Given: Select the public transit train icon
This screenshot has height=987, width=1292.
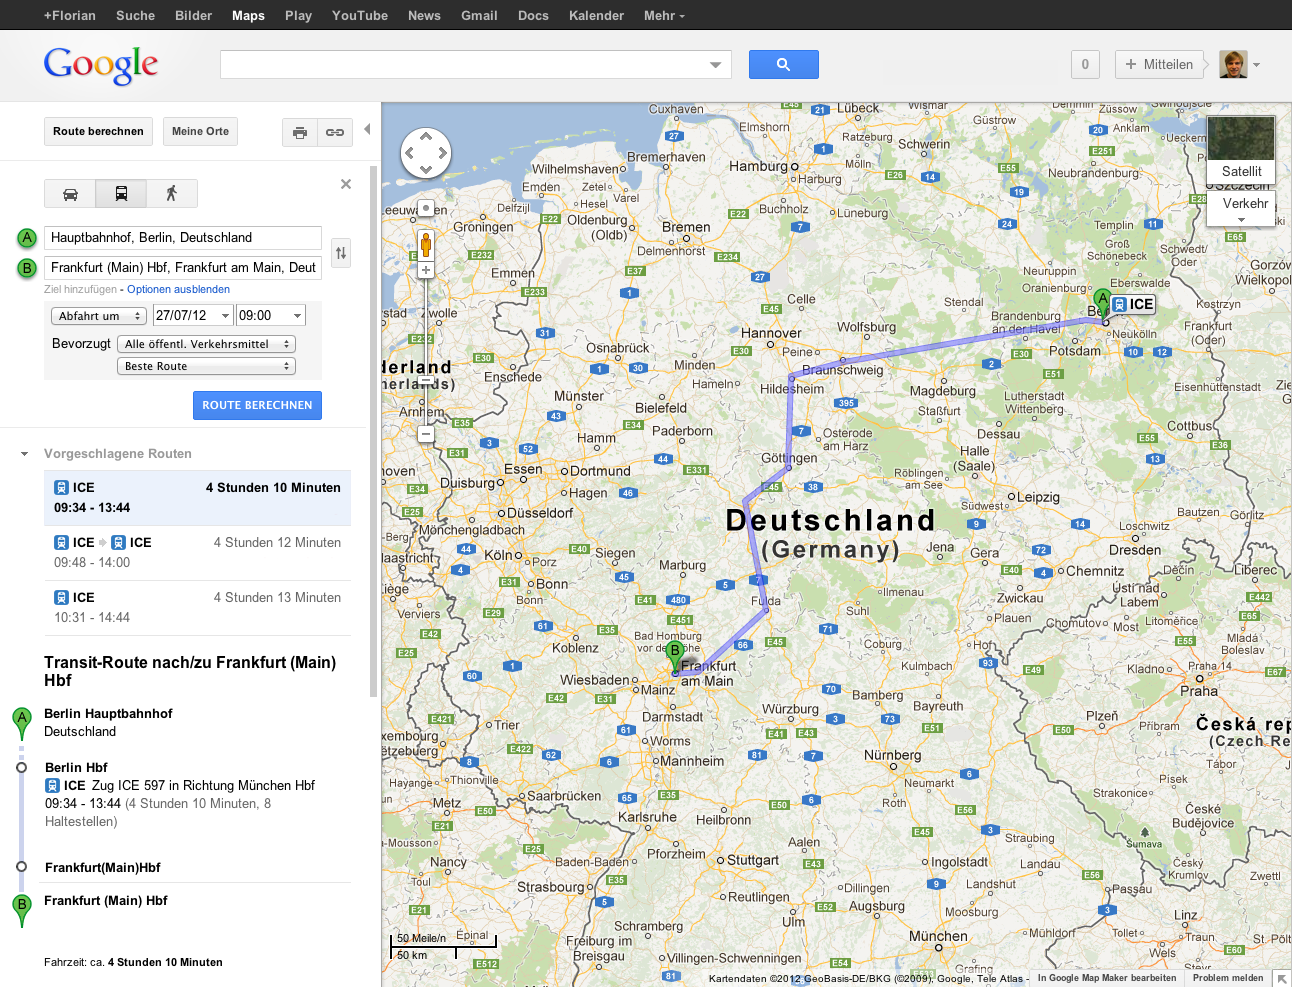Looking at the screenshot, I should click(x=121, y=193).
